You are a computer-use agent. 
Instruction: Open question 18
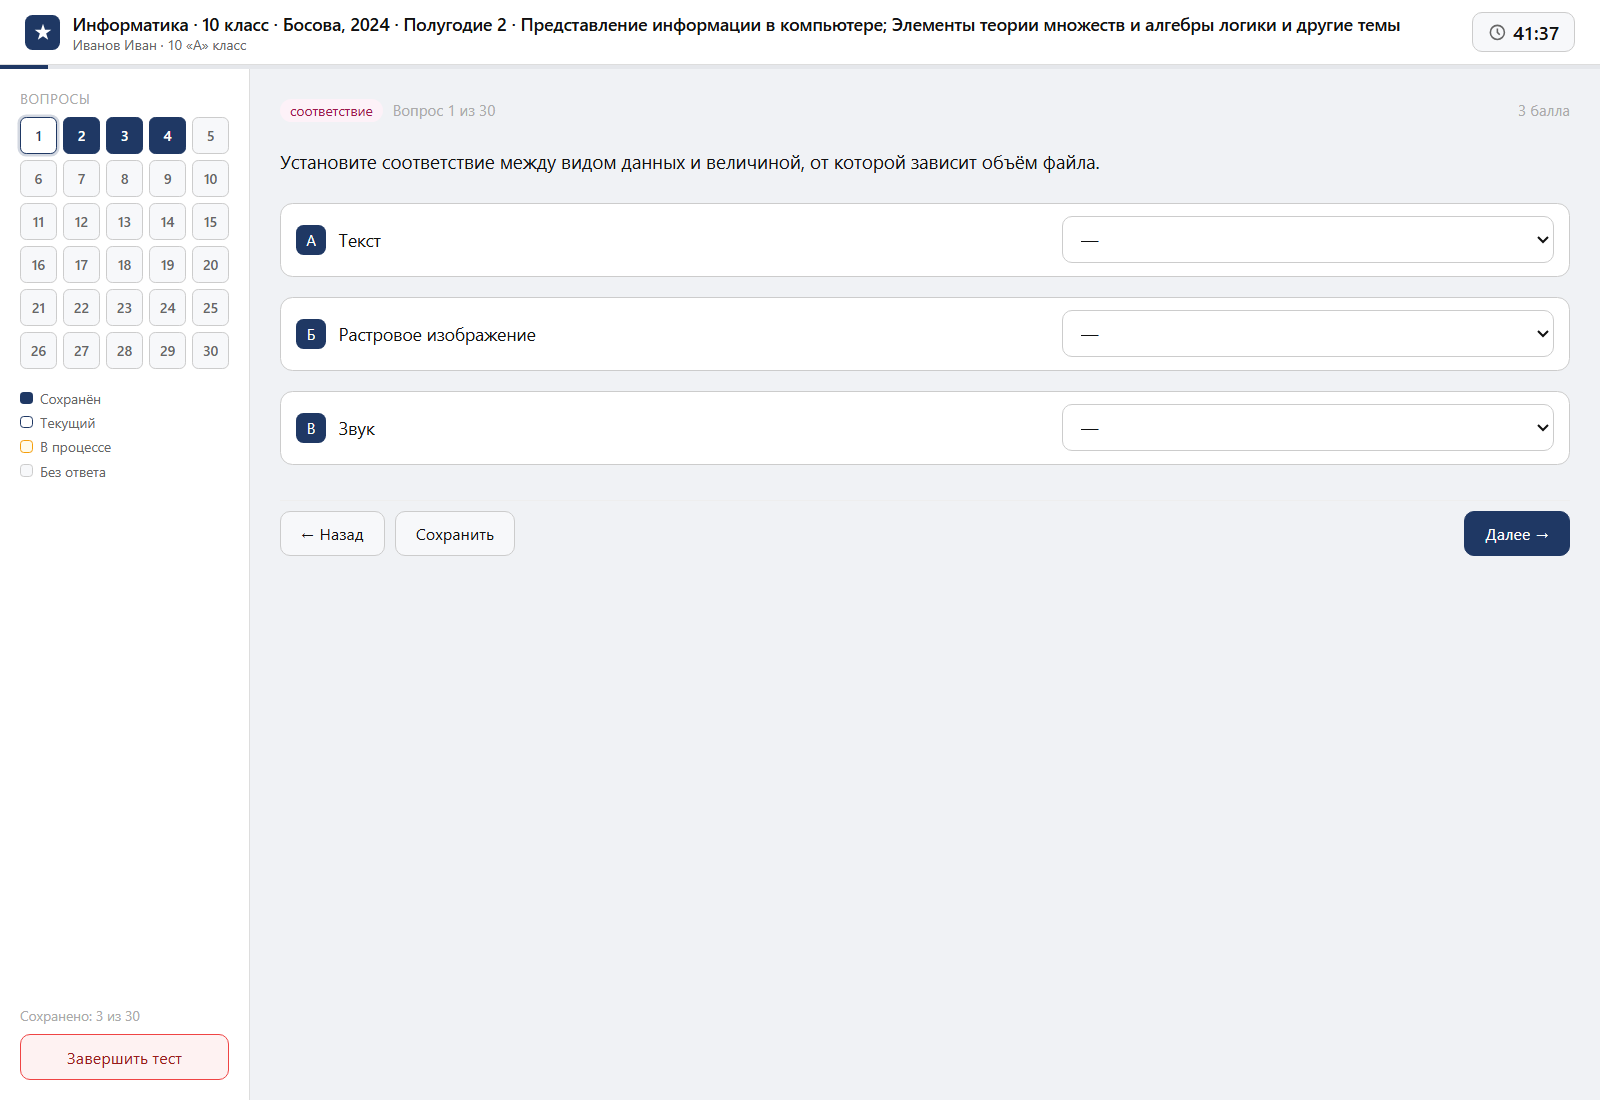(x=124, y=265)
